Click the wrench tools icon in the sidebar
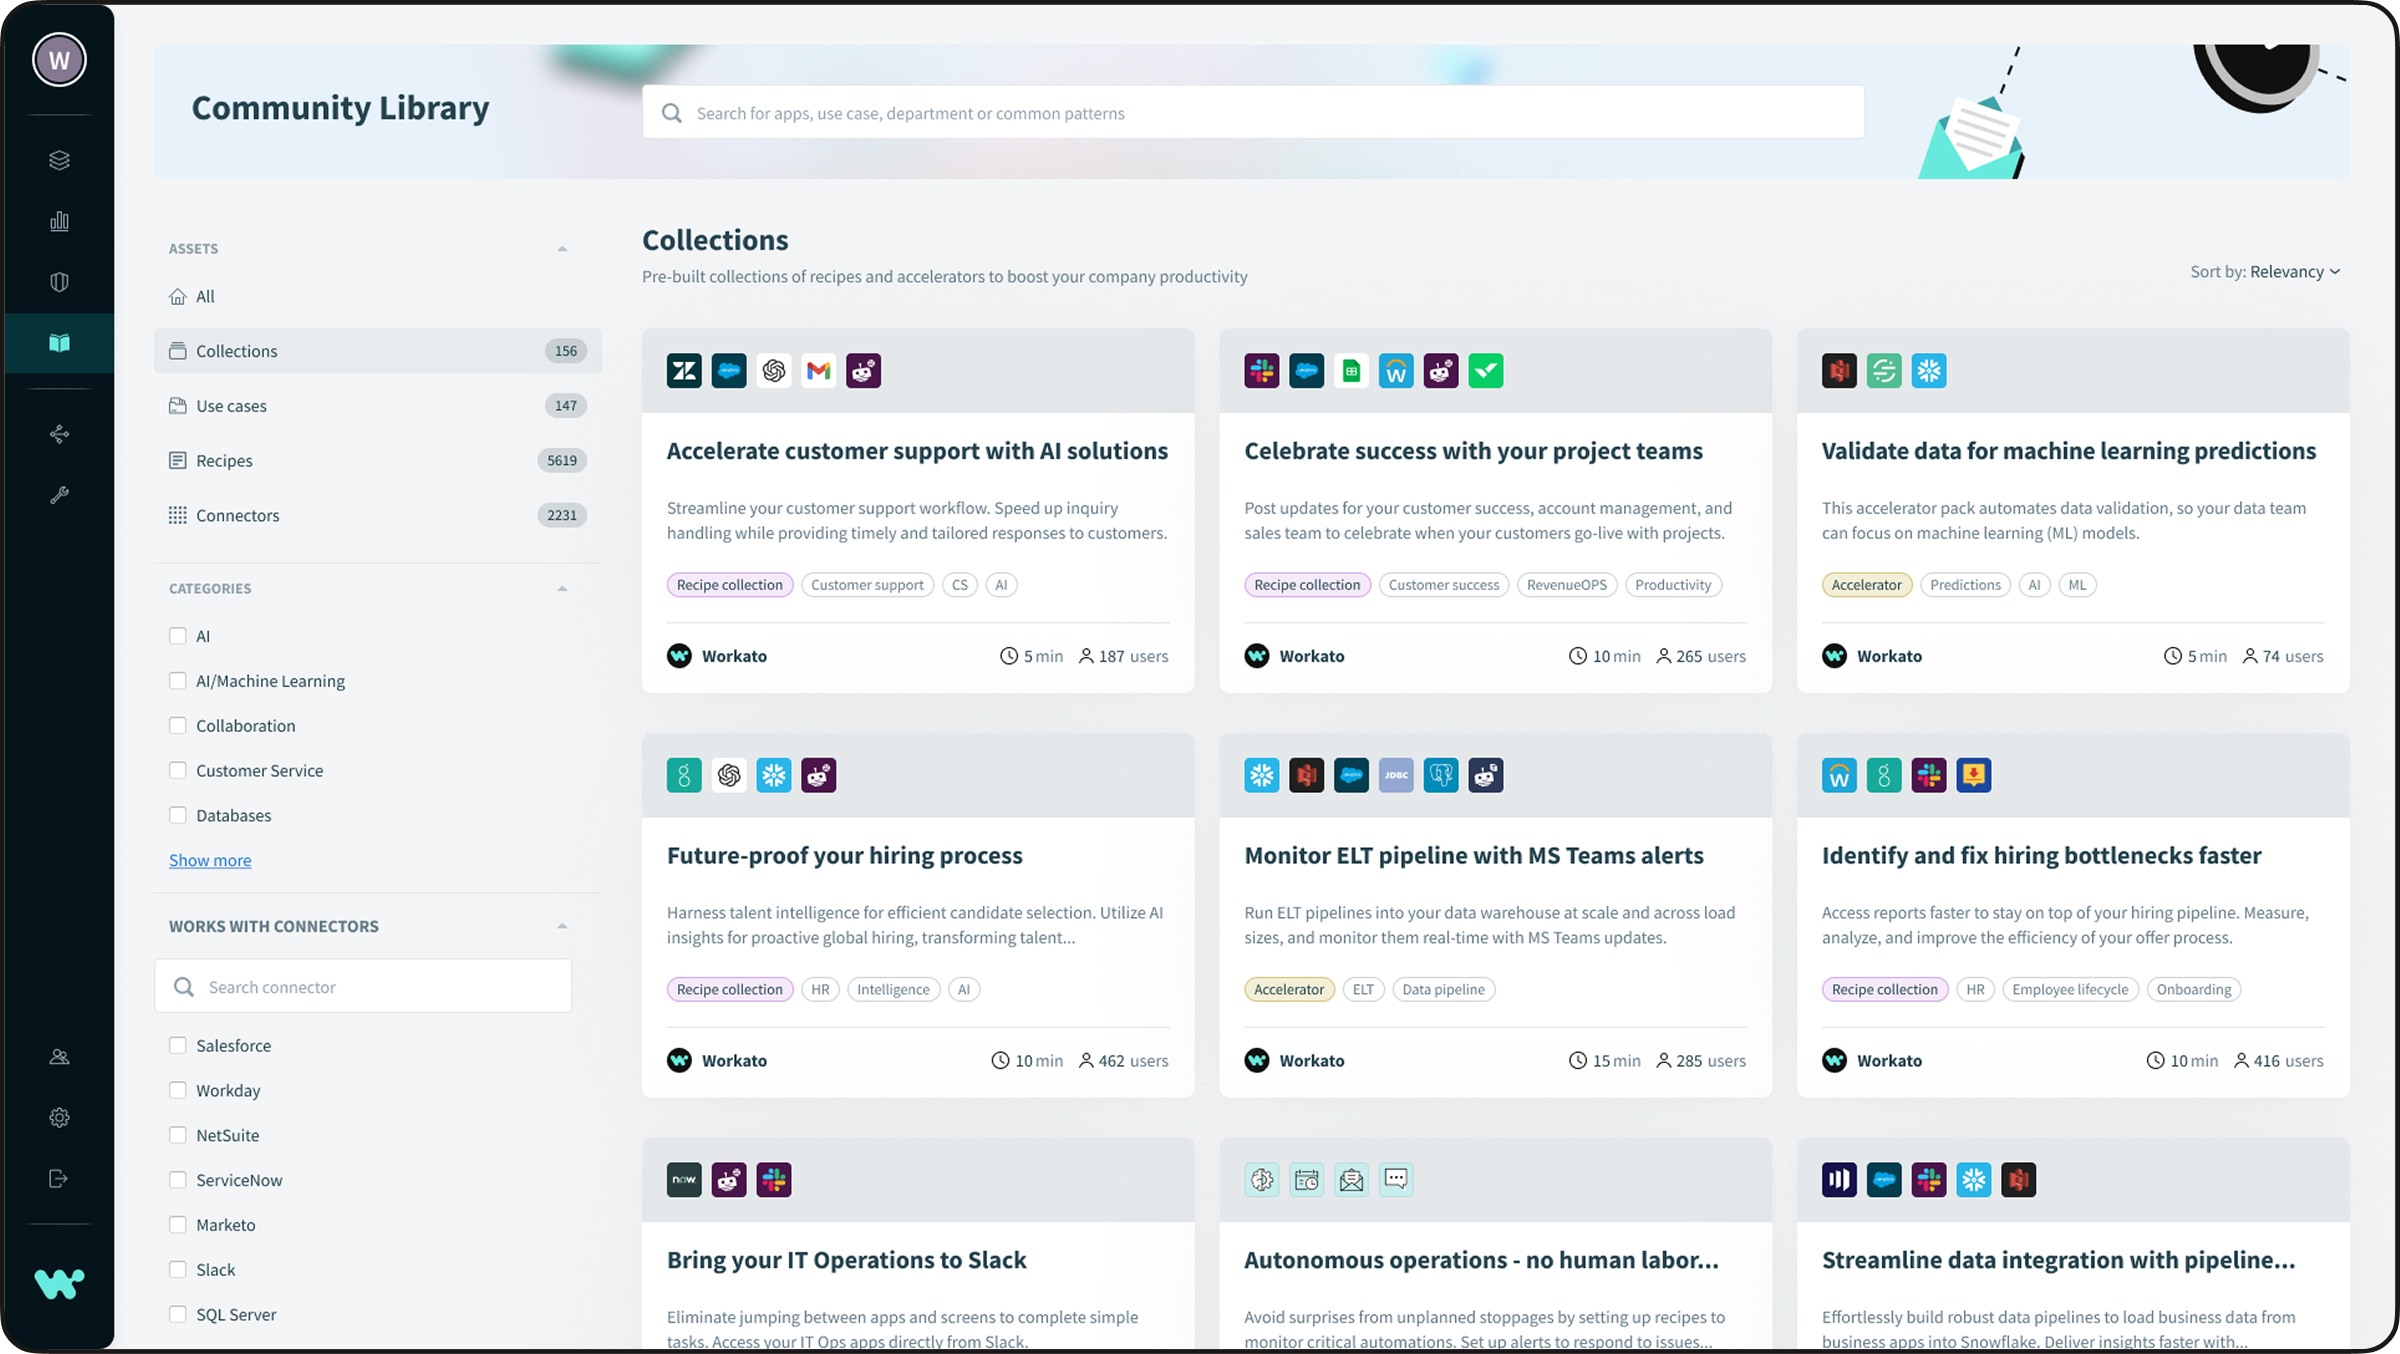 [59, 494]
